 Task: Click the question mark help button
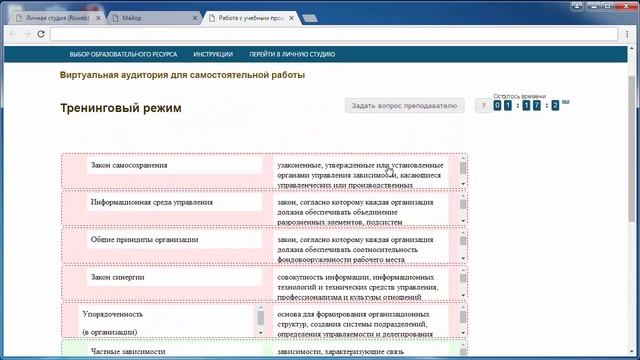pyautogui.click(x=483, y=106)
